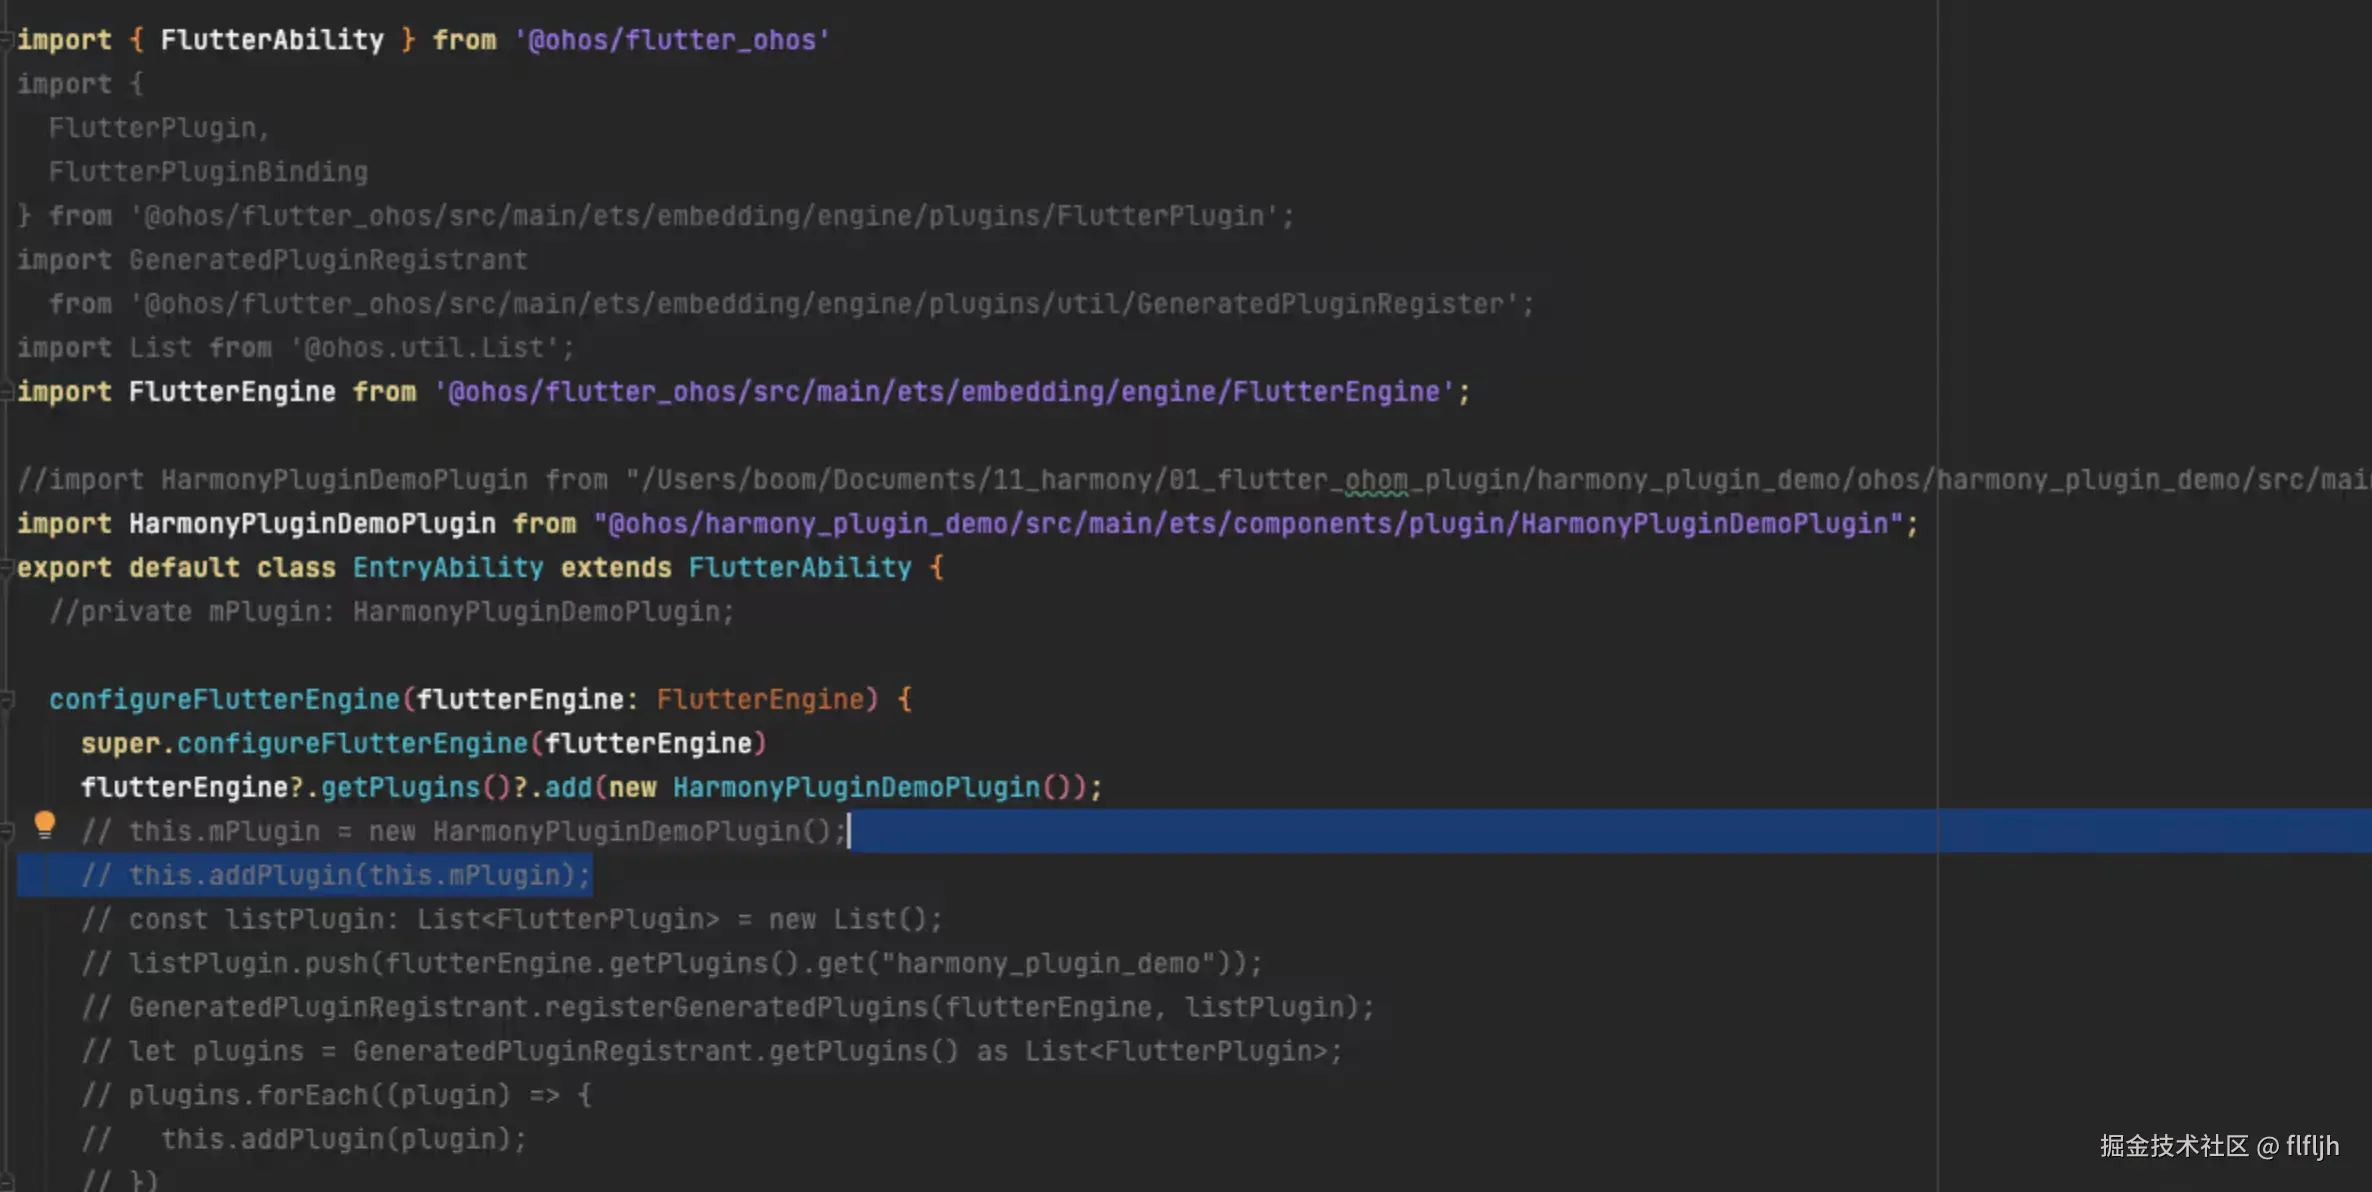Screen dimensions: 2372x1192
Task: Click the yellow lightbulb quick-fix icon
Action: coord(44,825)
